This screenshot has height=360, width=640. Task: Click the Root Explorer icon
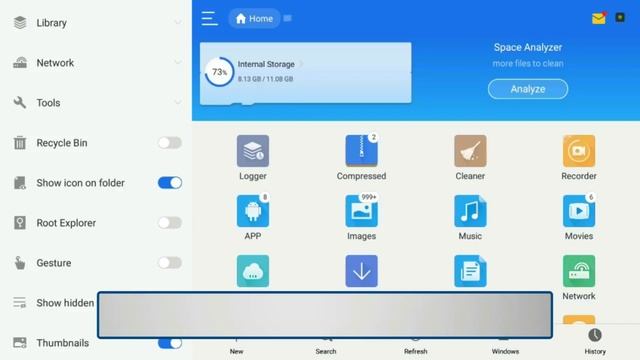(x=20, y=223)
